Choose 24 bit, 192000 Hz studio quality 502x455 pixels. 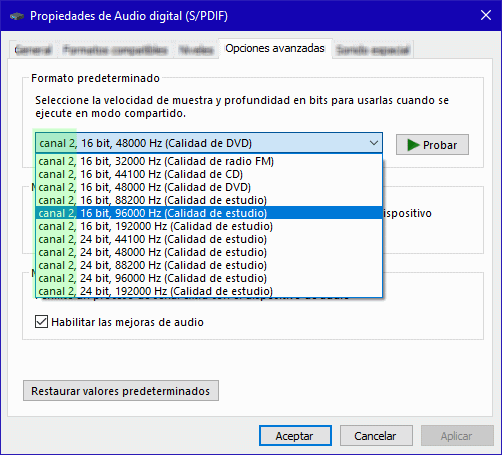[209, 291]
